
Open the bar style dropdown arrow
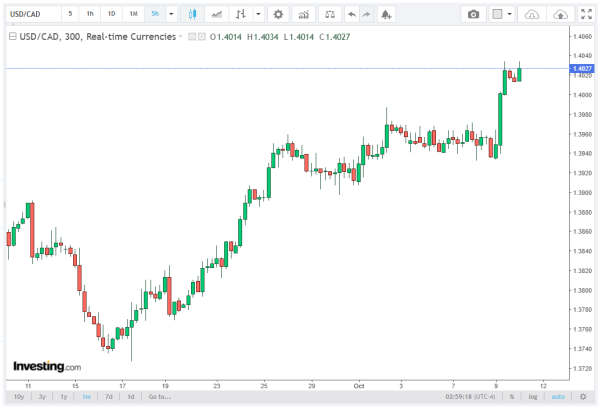tap(259, 15)
